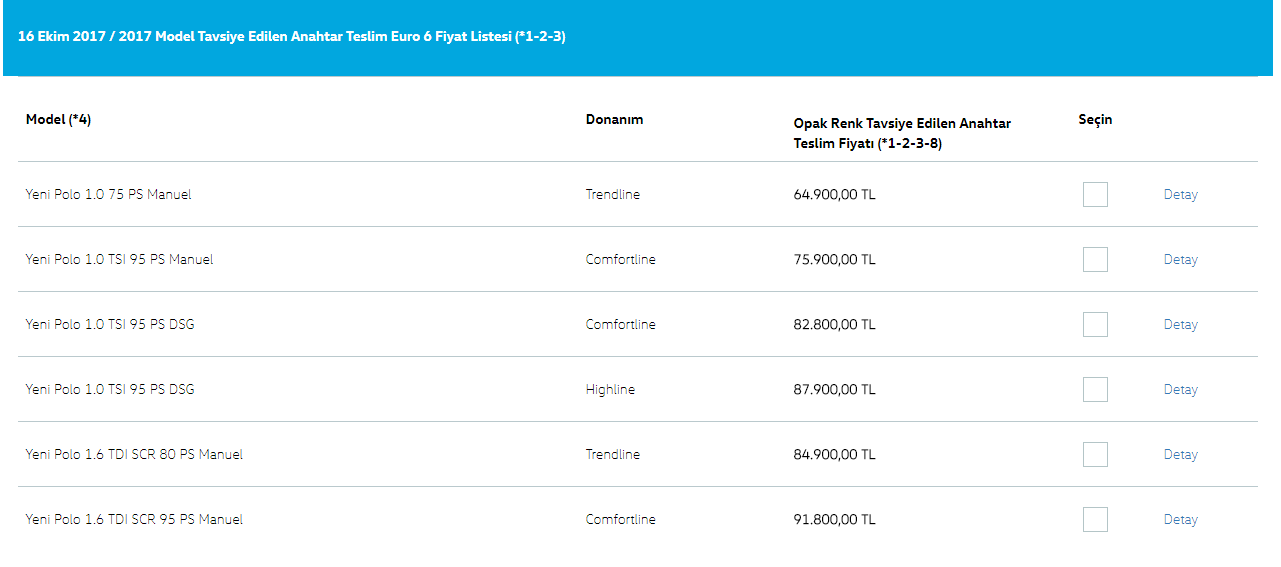The width and height of the screenshot is (1281, 567).
Task: Open Detay link for 64.900,00 TL row
Action: click(1180, 195)
